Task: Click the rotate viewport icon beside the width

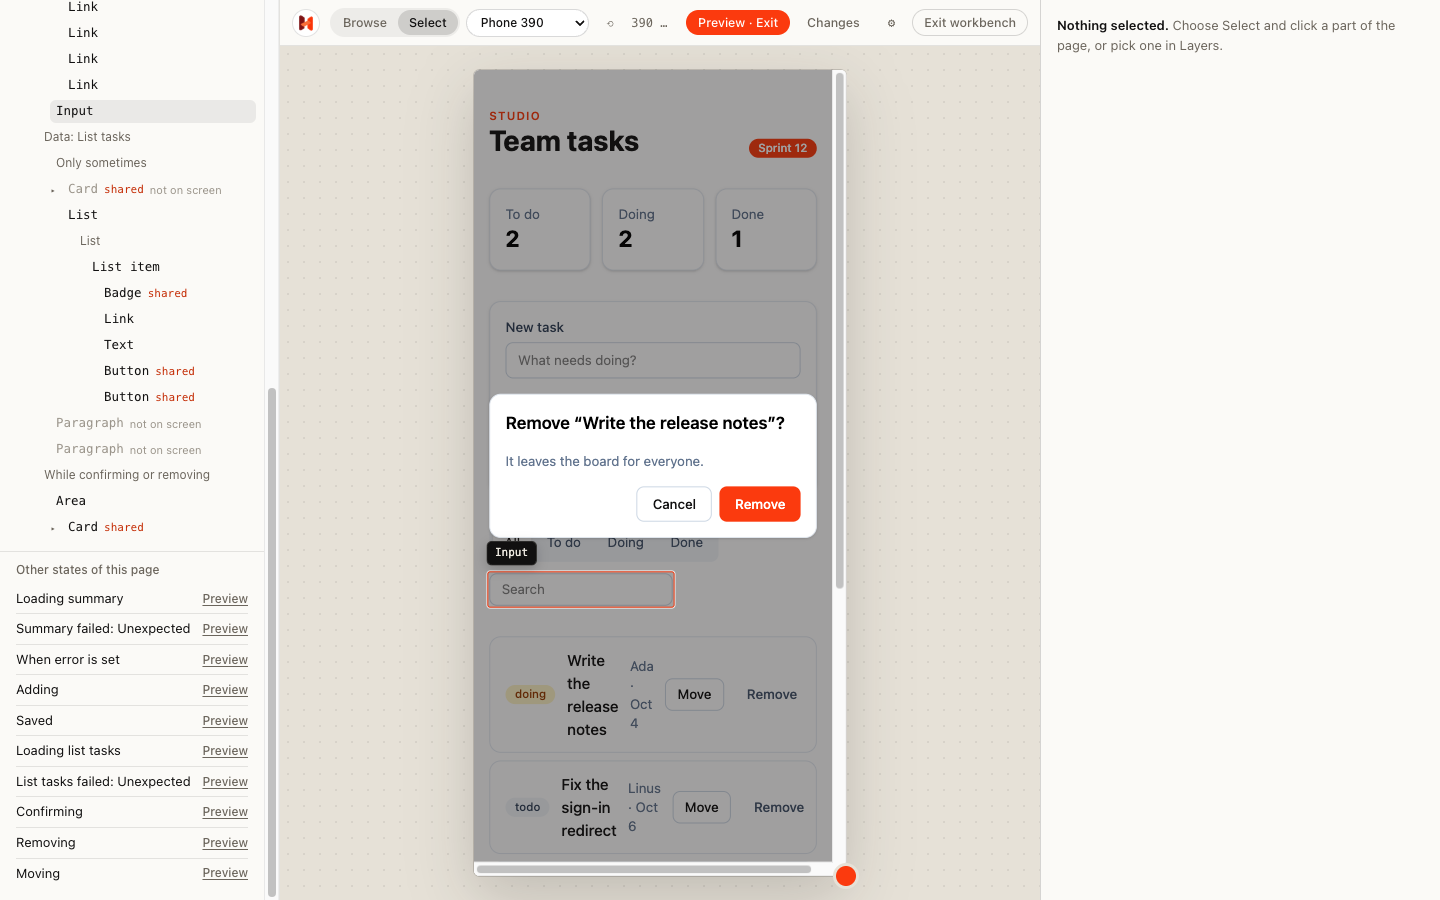Action: [610, 23]
